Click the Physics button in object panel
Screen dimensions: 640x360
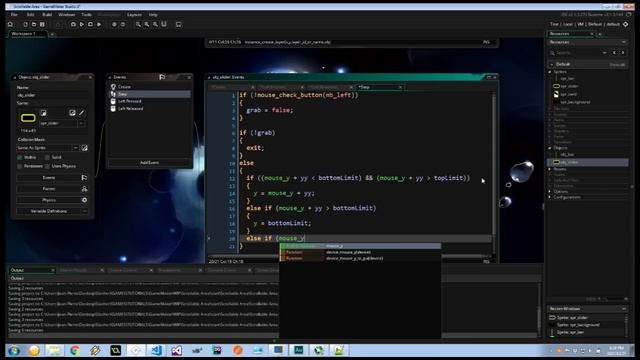pos(52,200)
